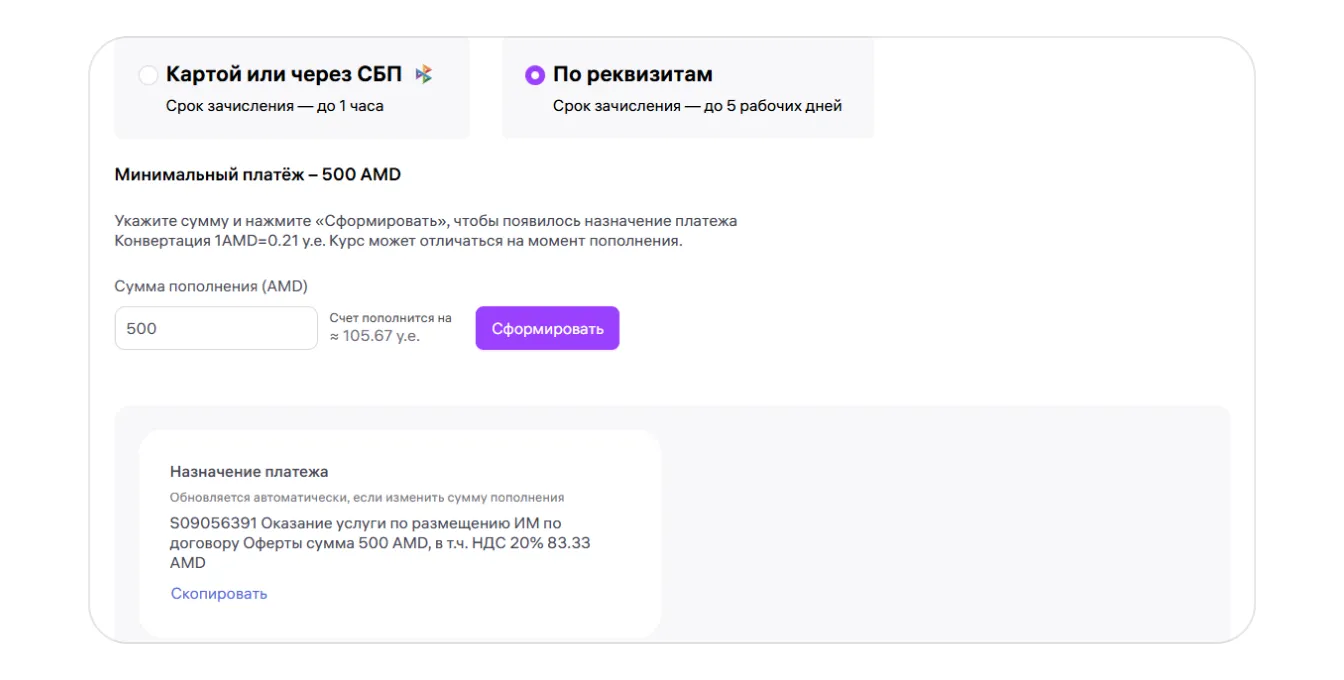Viewport: 1344px width, 680px height.
Task: Focus the «Сумма пополнения» amount field
Action: click(216, 328)
